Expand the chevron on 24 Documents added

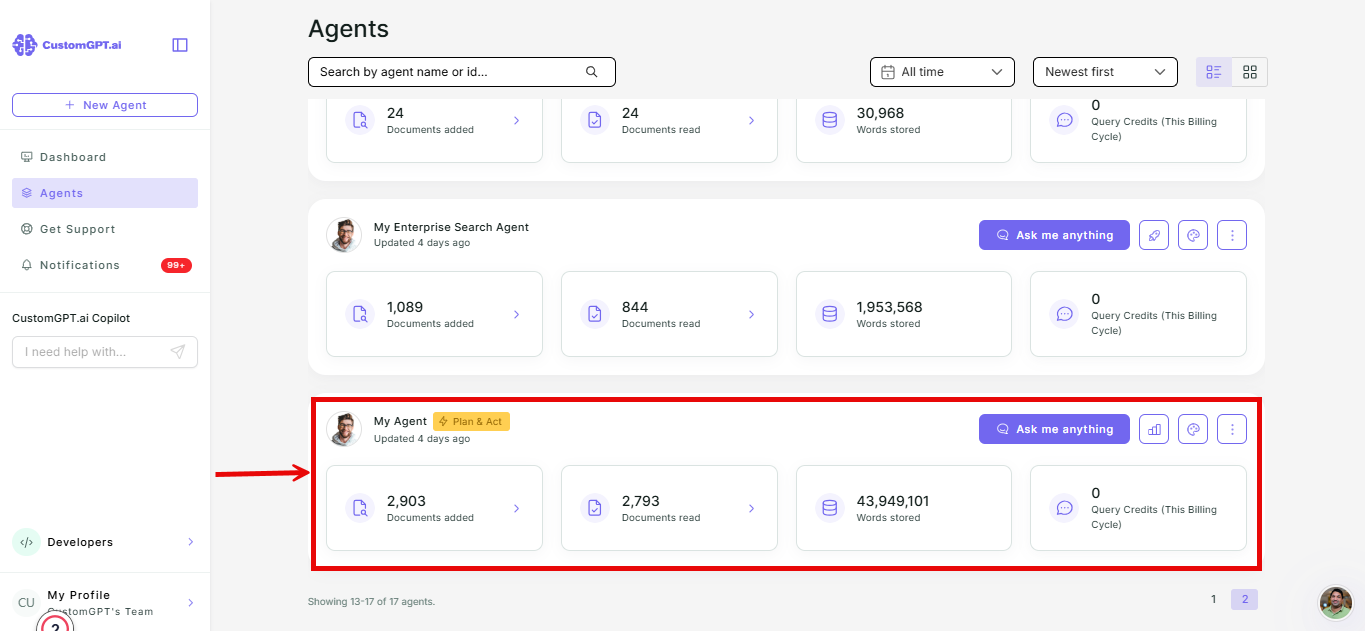(517, 120)
